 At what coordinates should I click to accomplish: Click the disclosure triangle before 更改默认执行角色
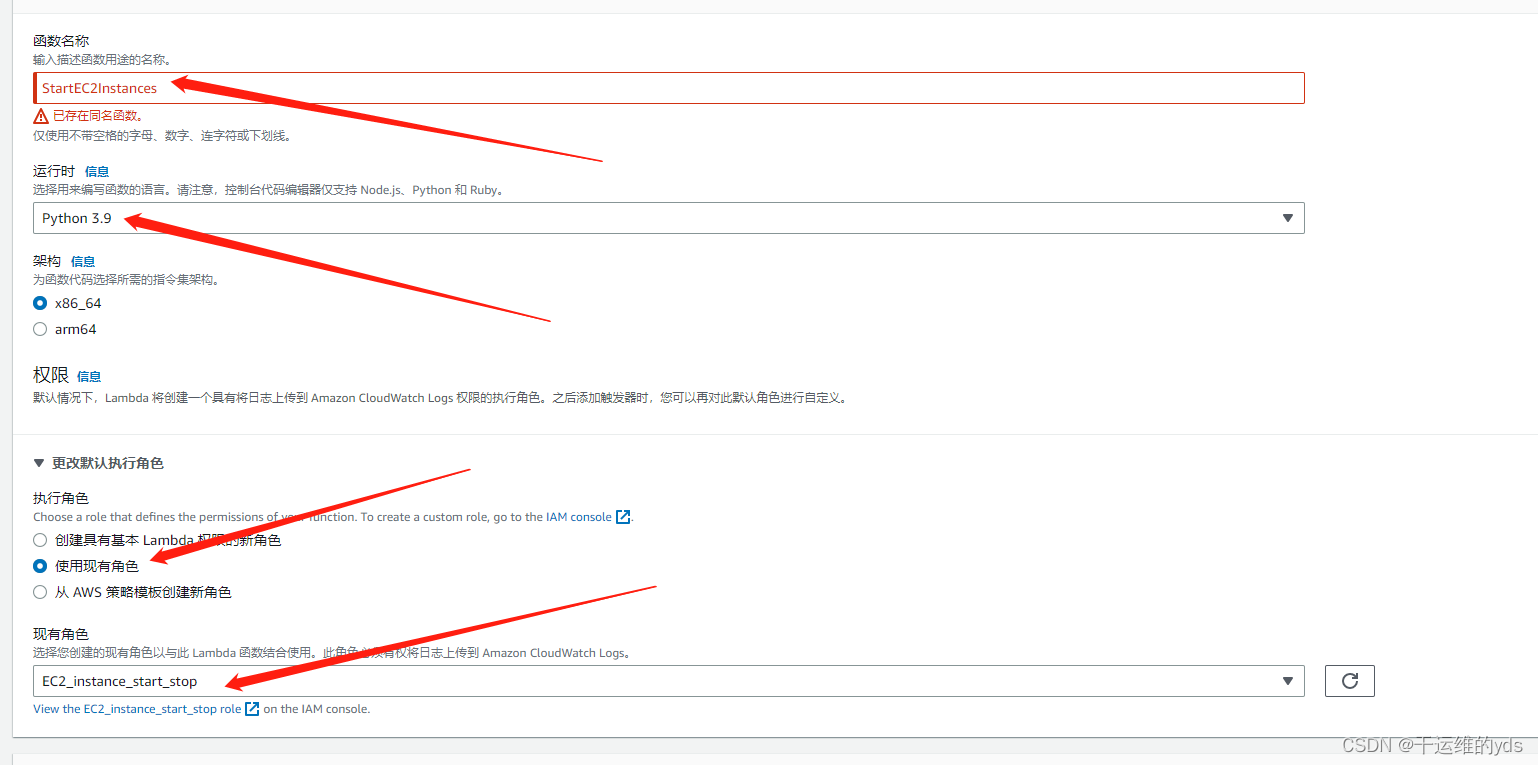(x=38, y=462)
